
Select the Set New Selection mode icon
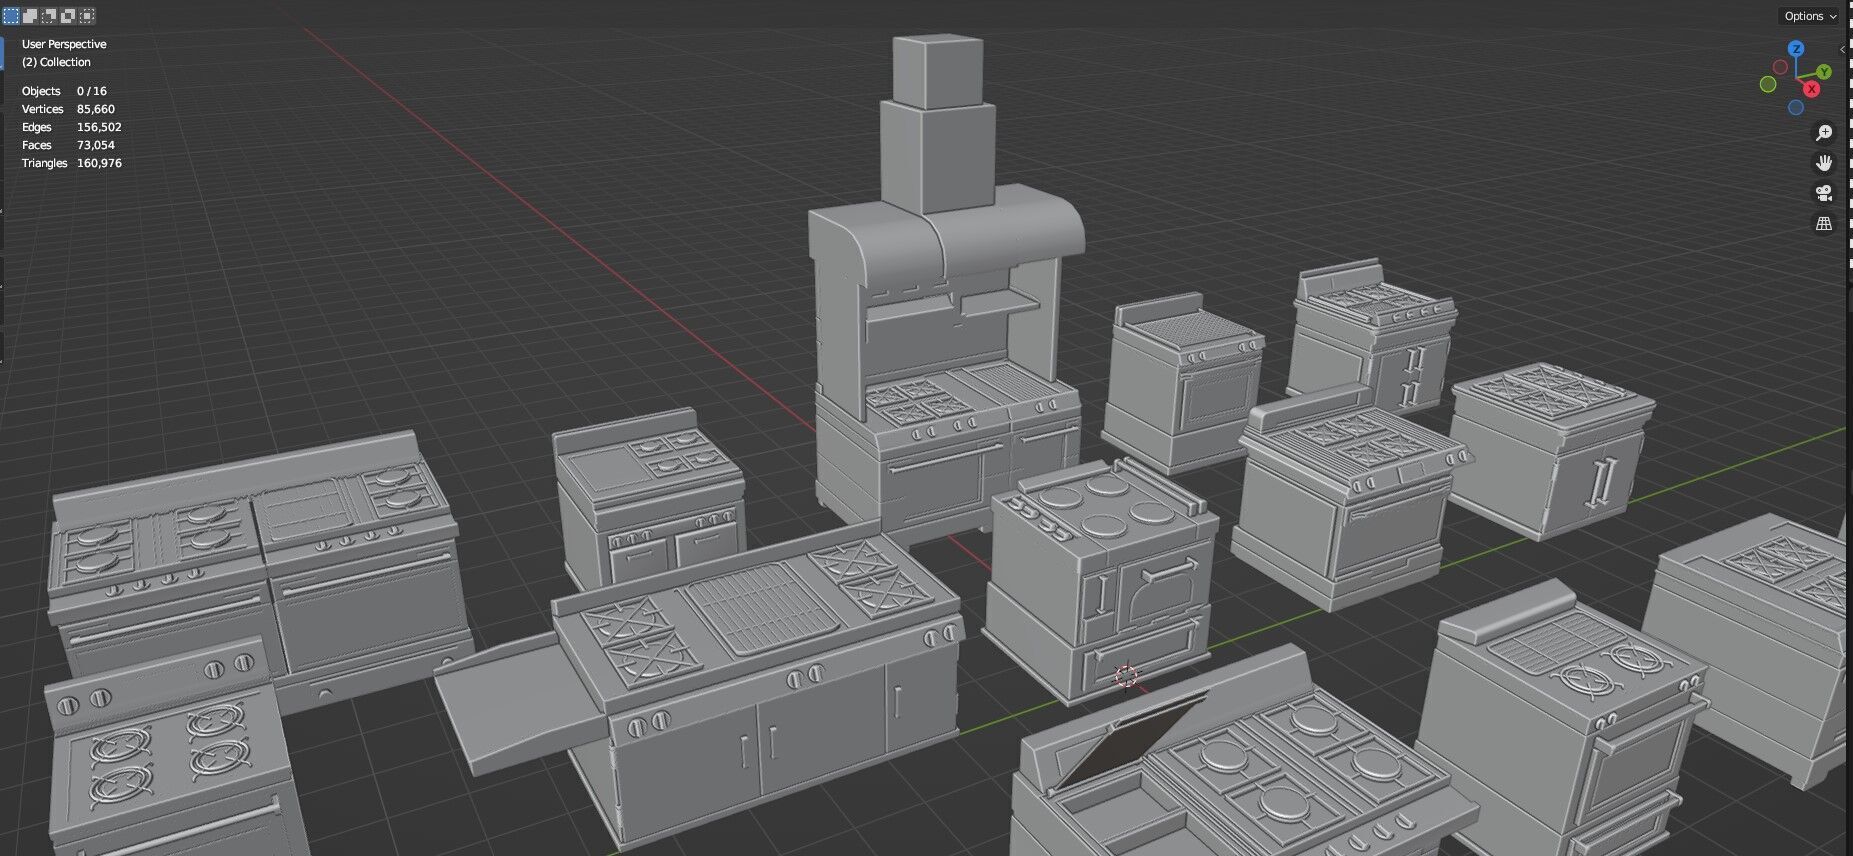coord(12,16)
